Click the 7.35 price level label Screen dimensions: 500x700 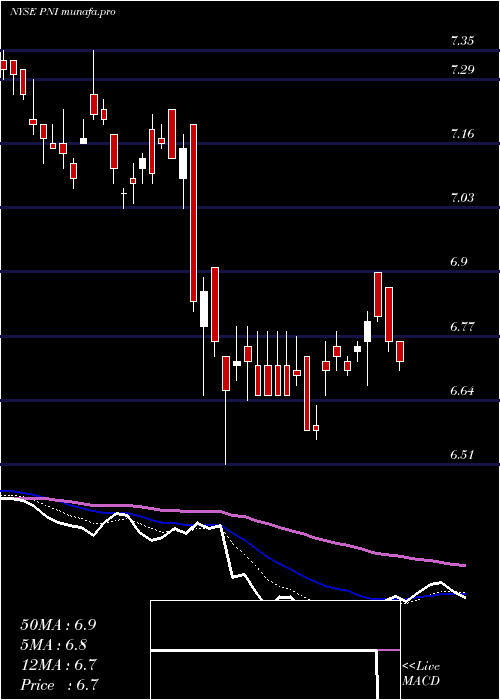point(462,42)
